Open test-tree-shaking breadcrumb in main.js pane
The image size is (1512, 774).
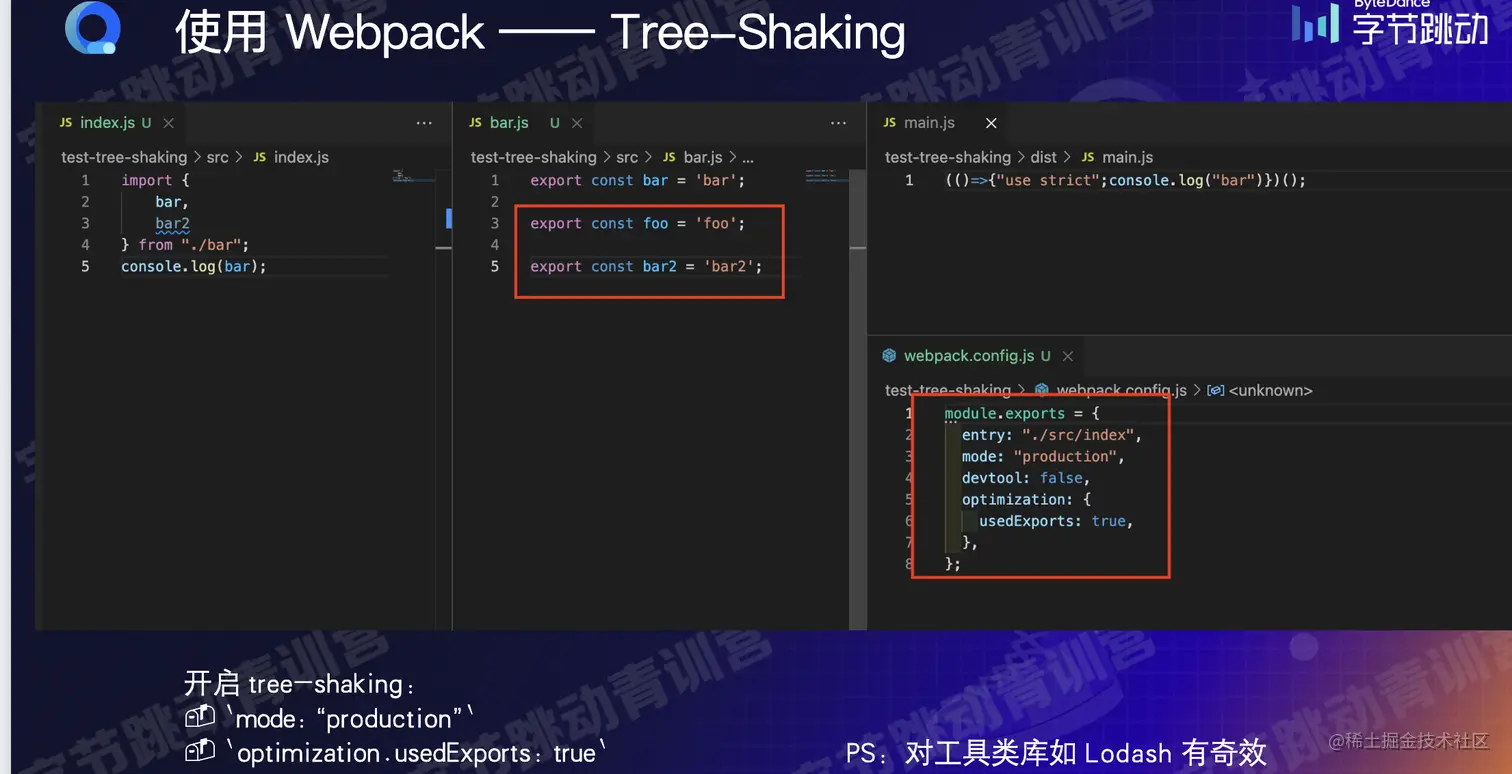point(948,157)
